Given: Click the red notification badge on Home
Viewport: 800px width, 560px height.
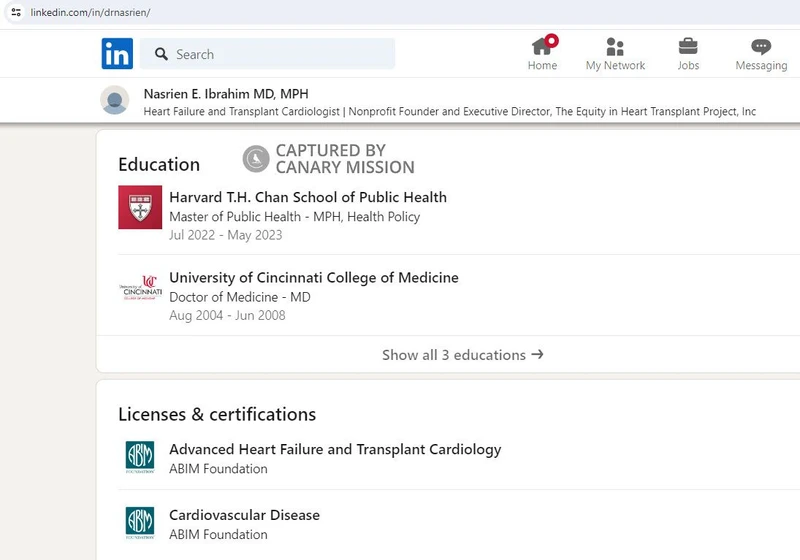Looking at the screenshot, I should (551, 40).
